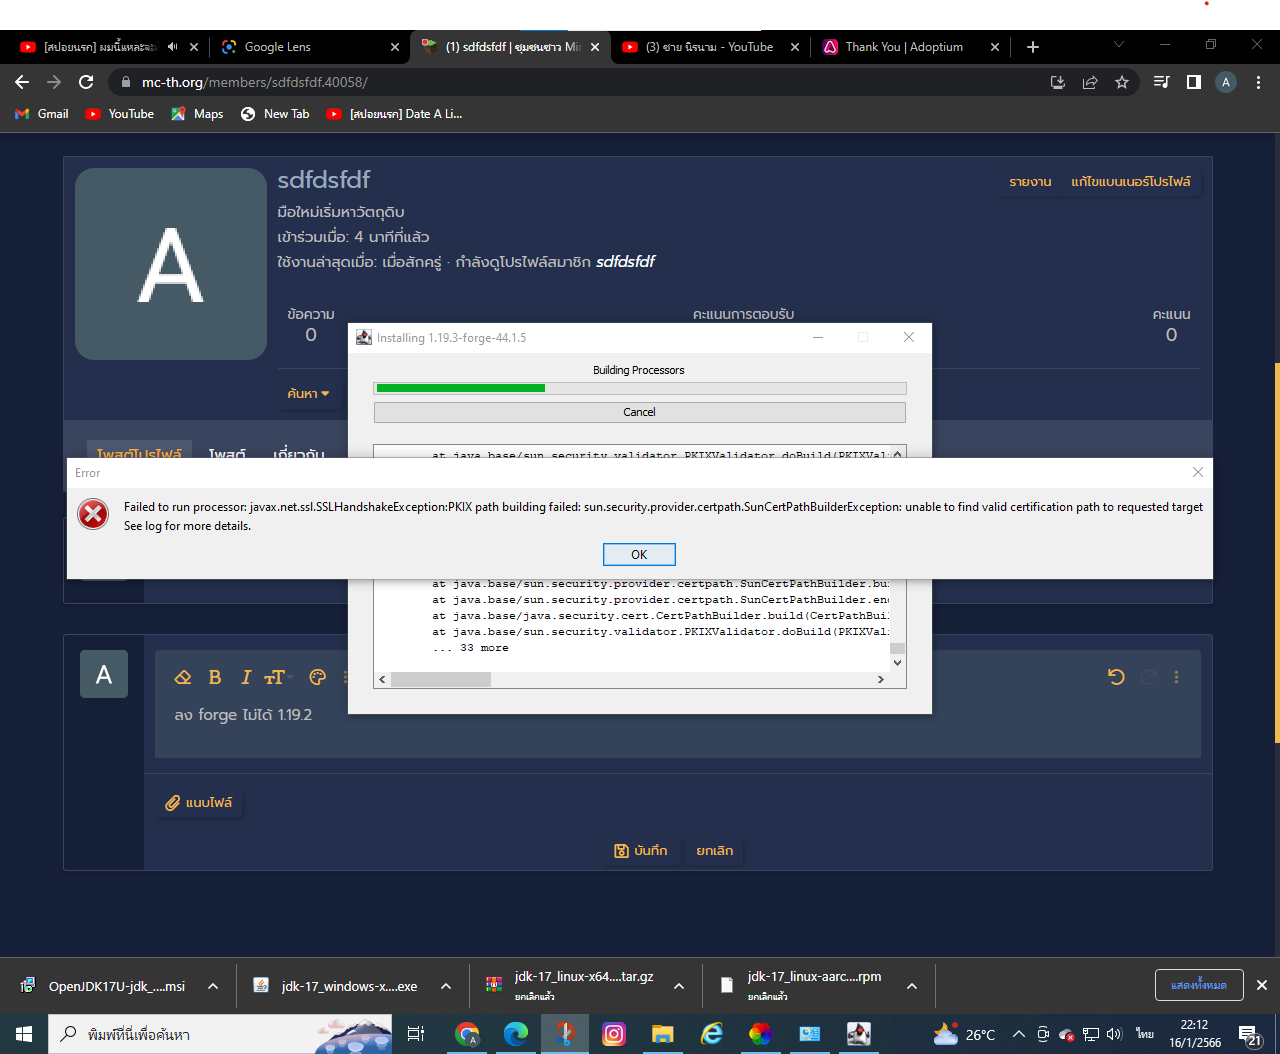Open Instagram from taskbar
1280x1054 pixels.
click(x=614, y=1034)
